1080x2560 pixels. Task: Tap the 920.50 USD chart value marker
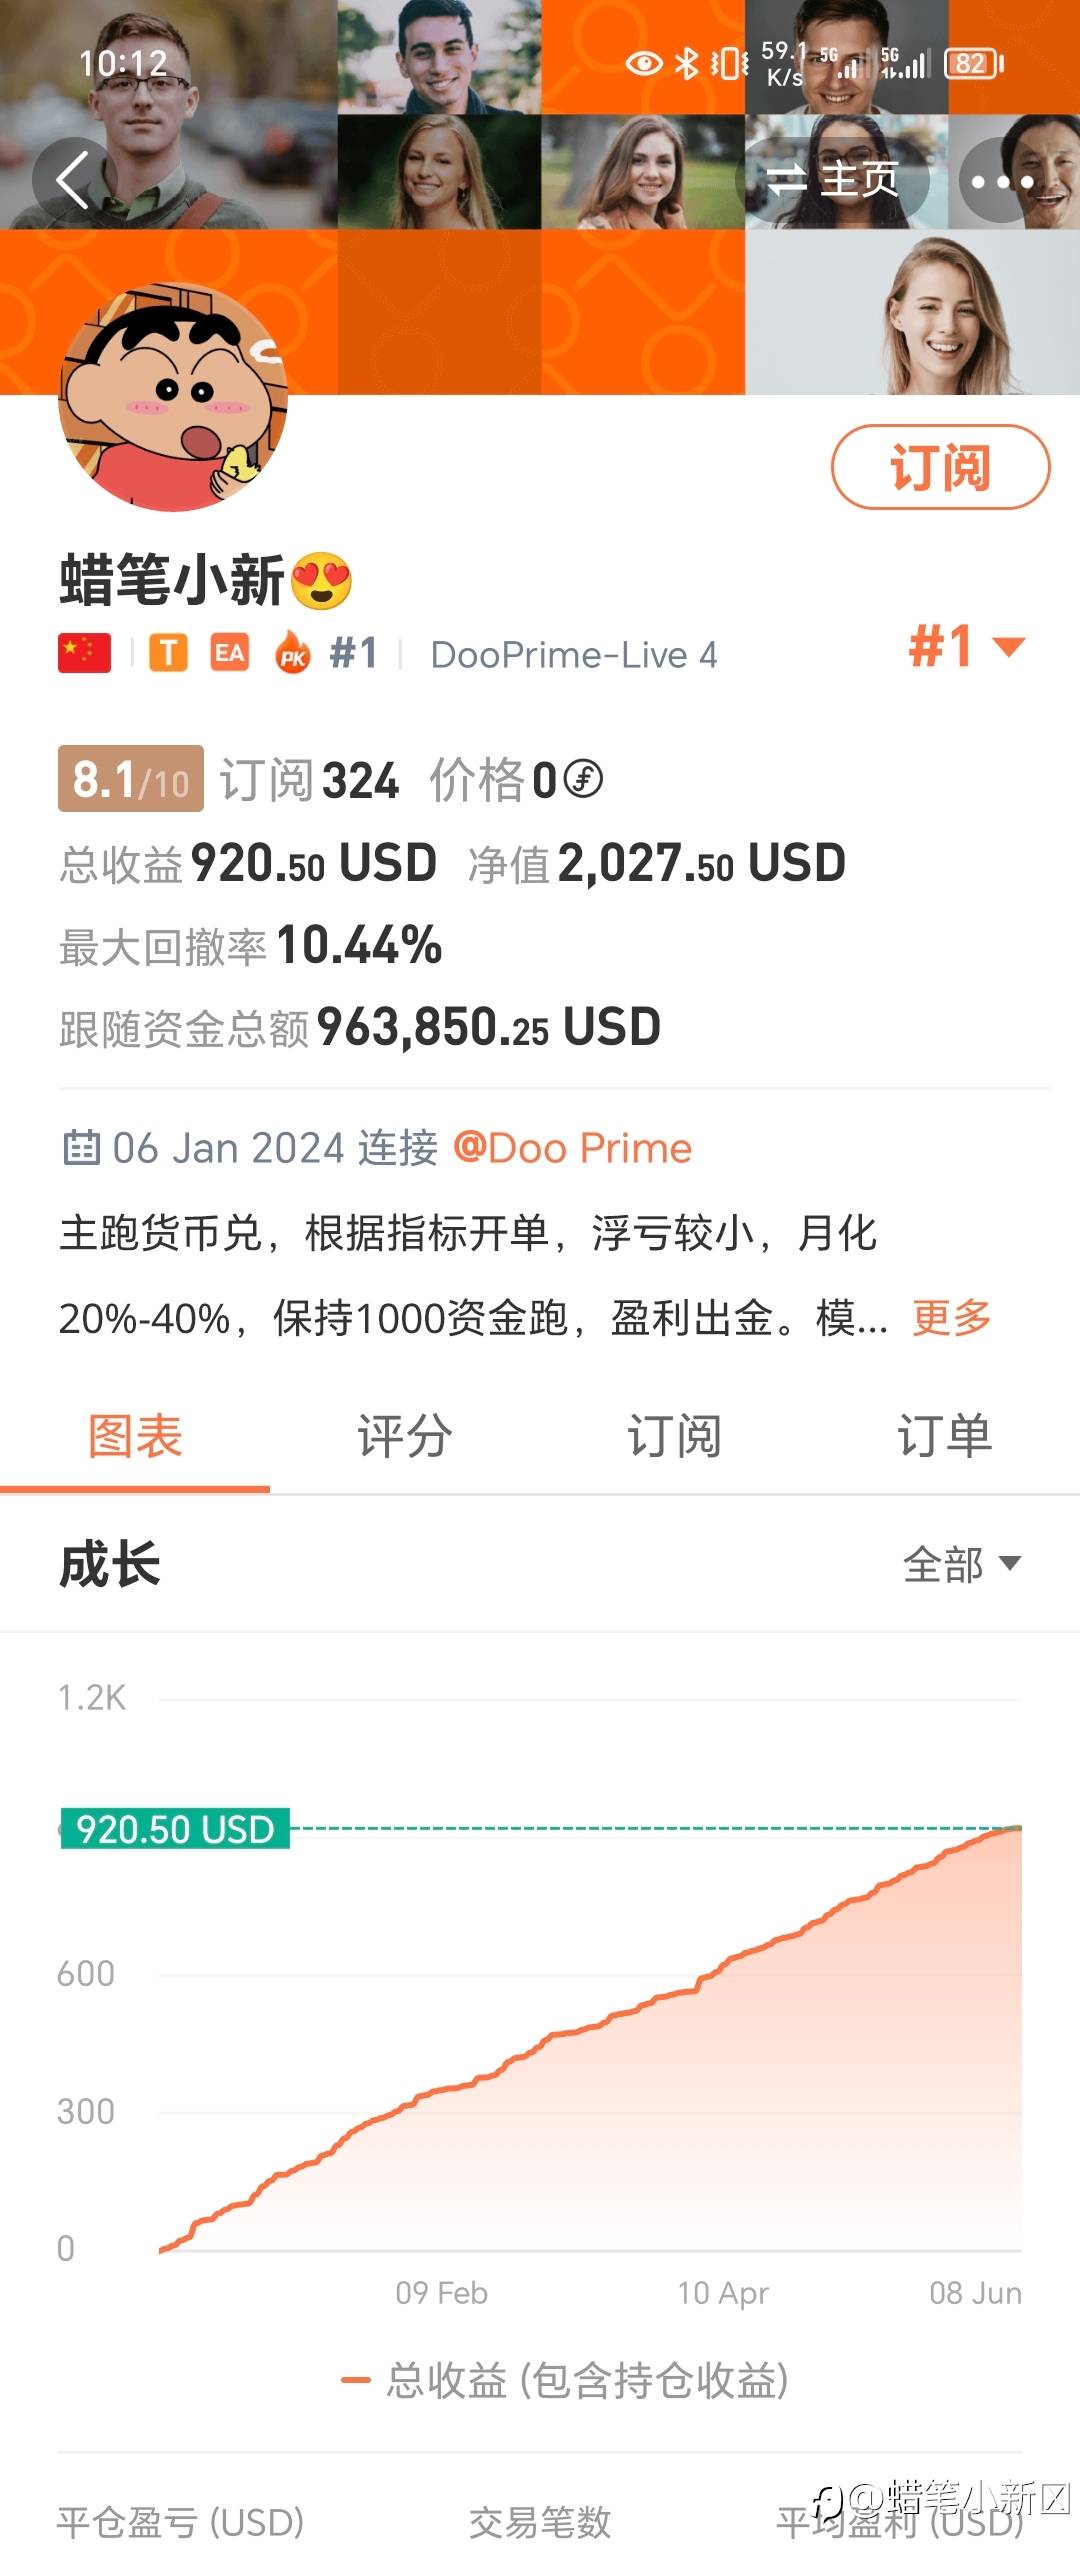point(175,1829)
